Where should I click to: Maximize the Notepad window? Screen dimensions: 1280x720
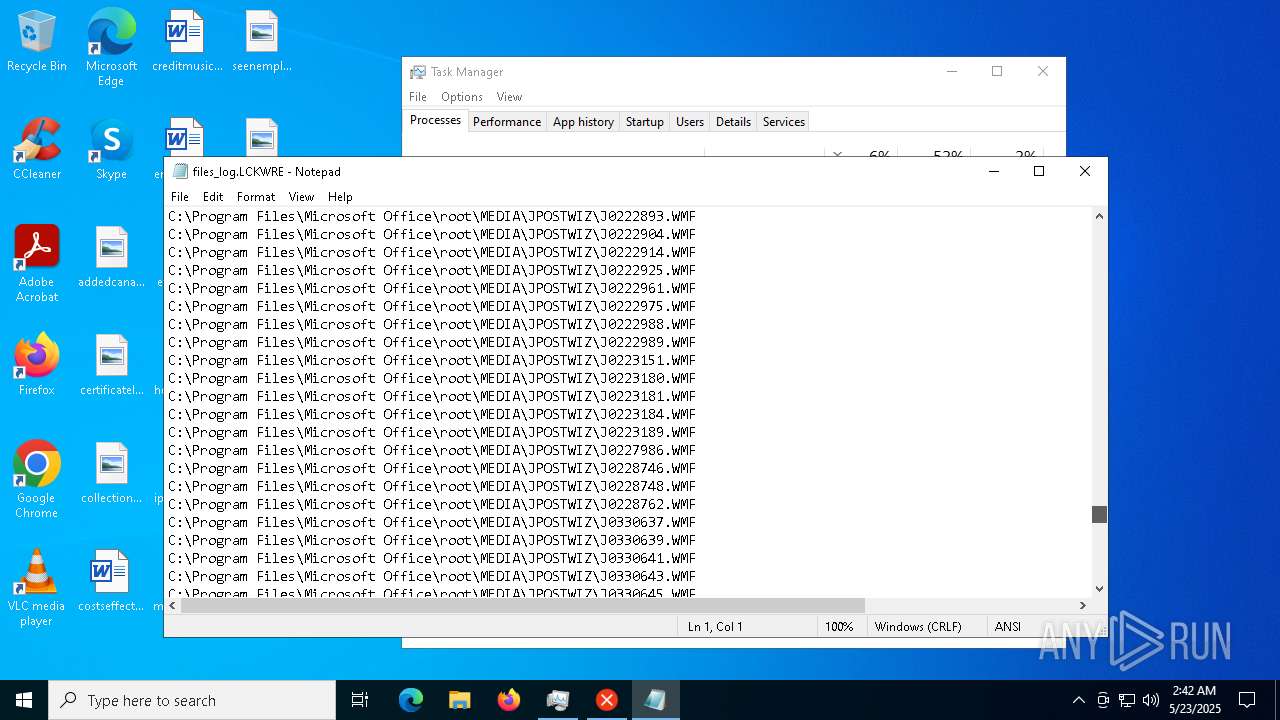1039,171
